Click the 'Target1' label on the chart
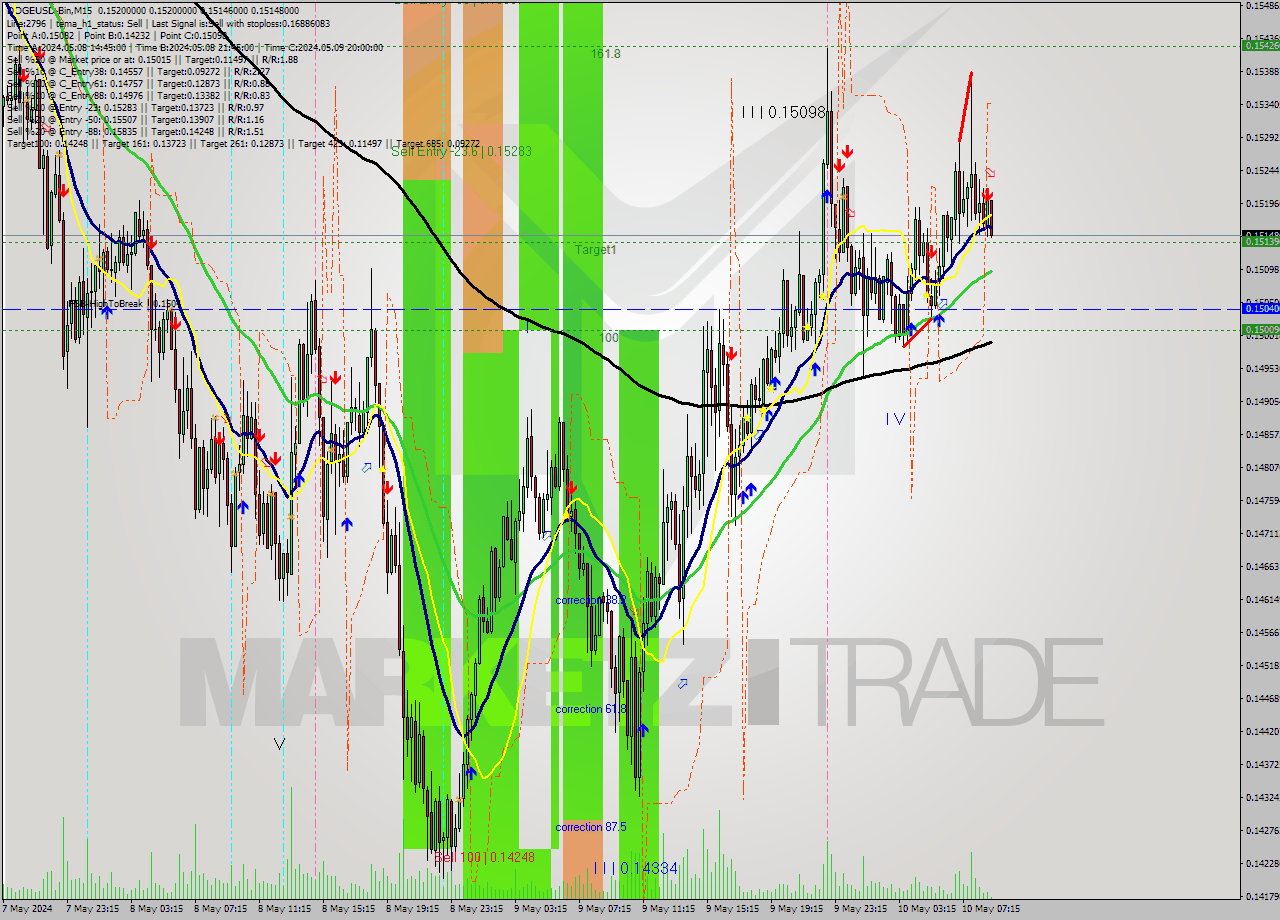This screenshot has width=1280, height=920. (595, 249)
